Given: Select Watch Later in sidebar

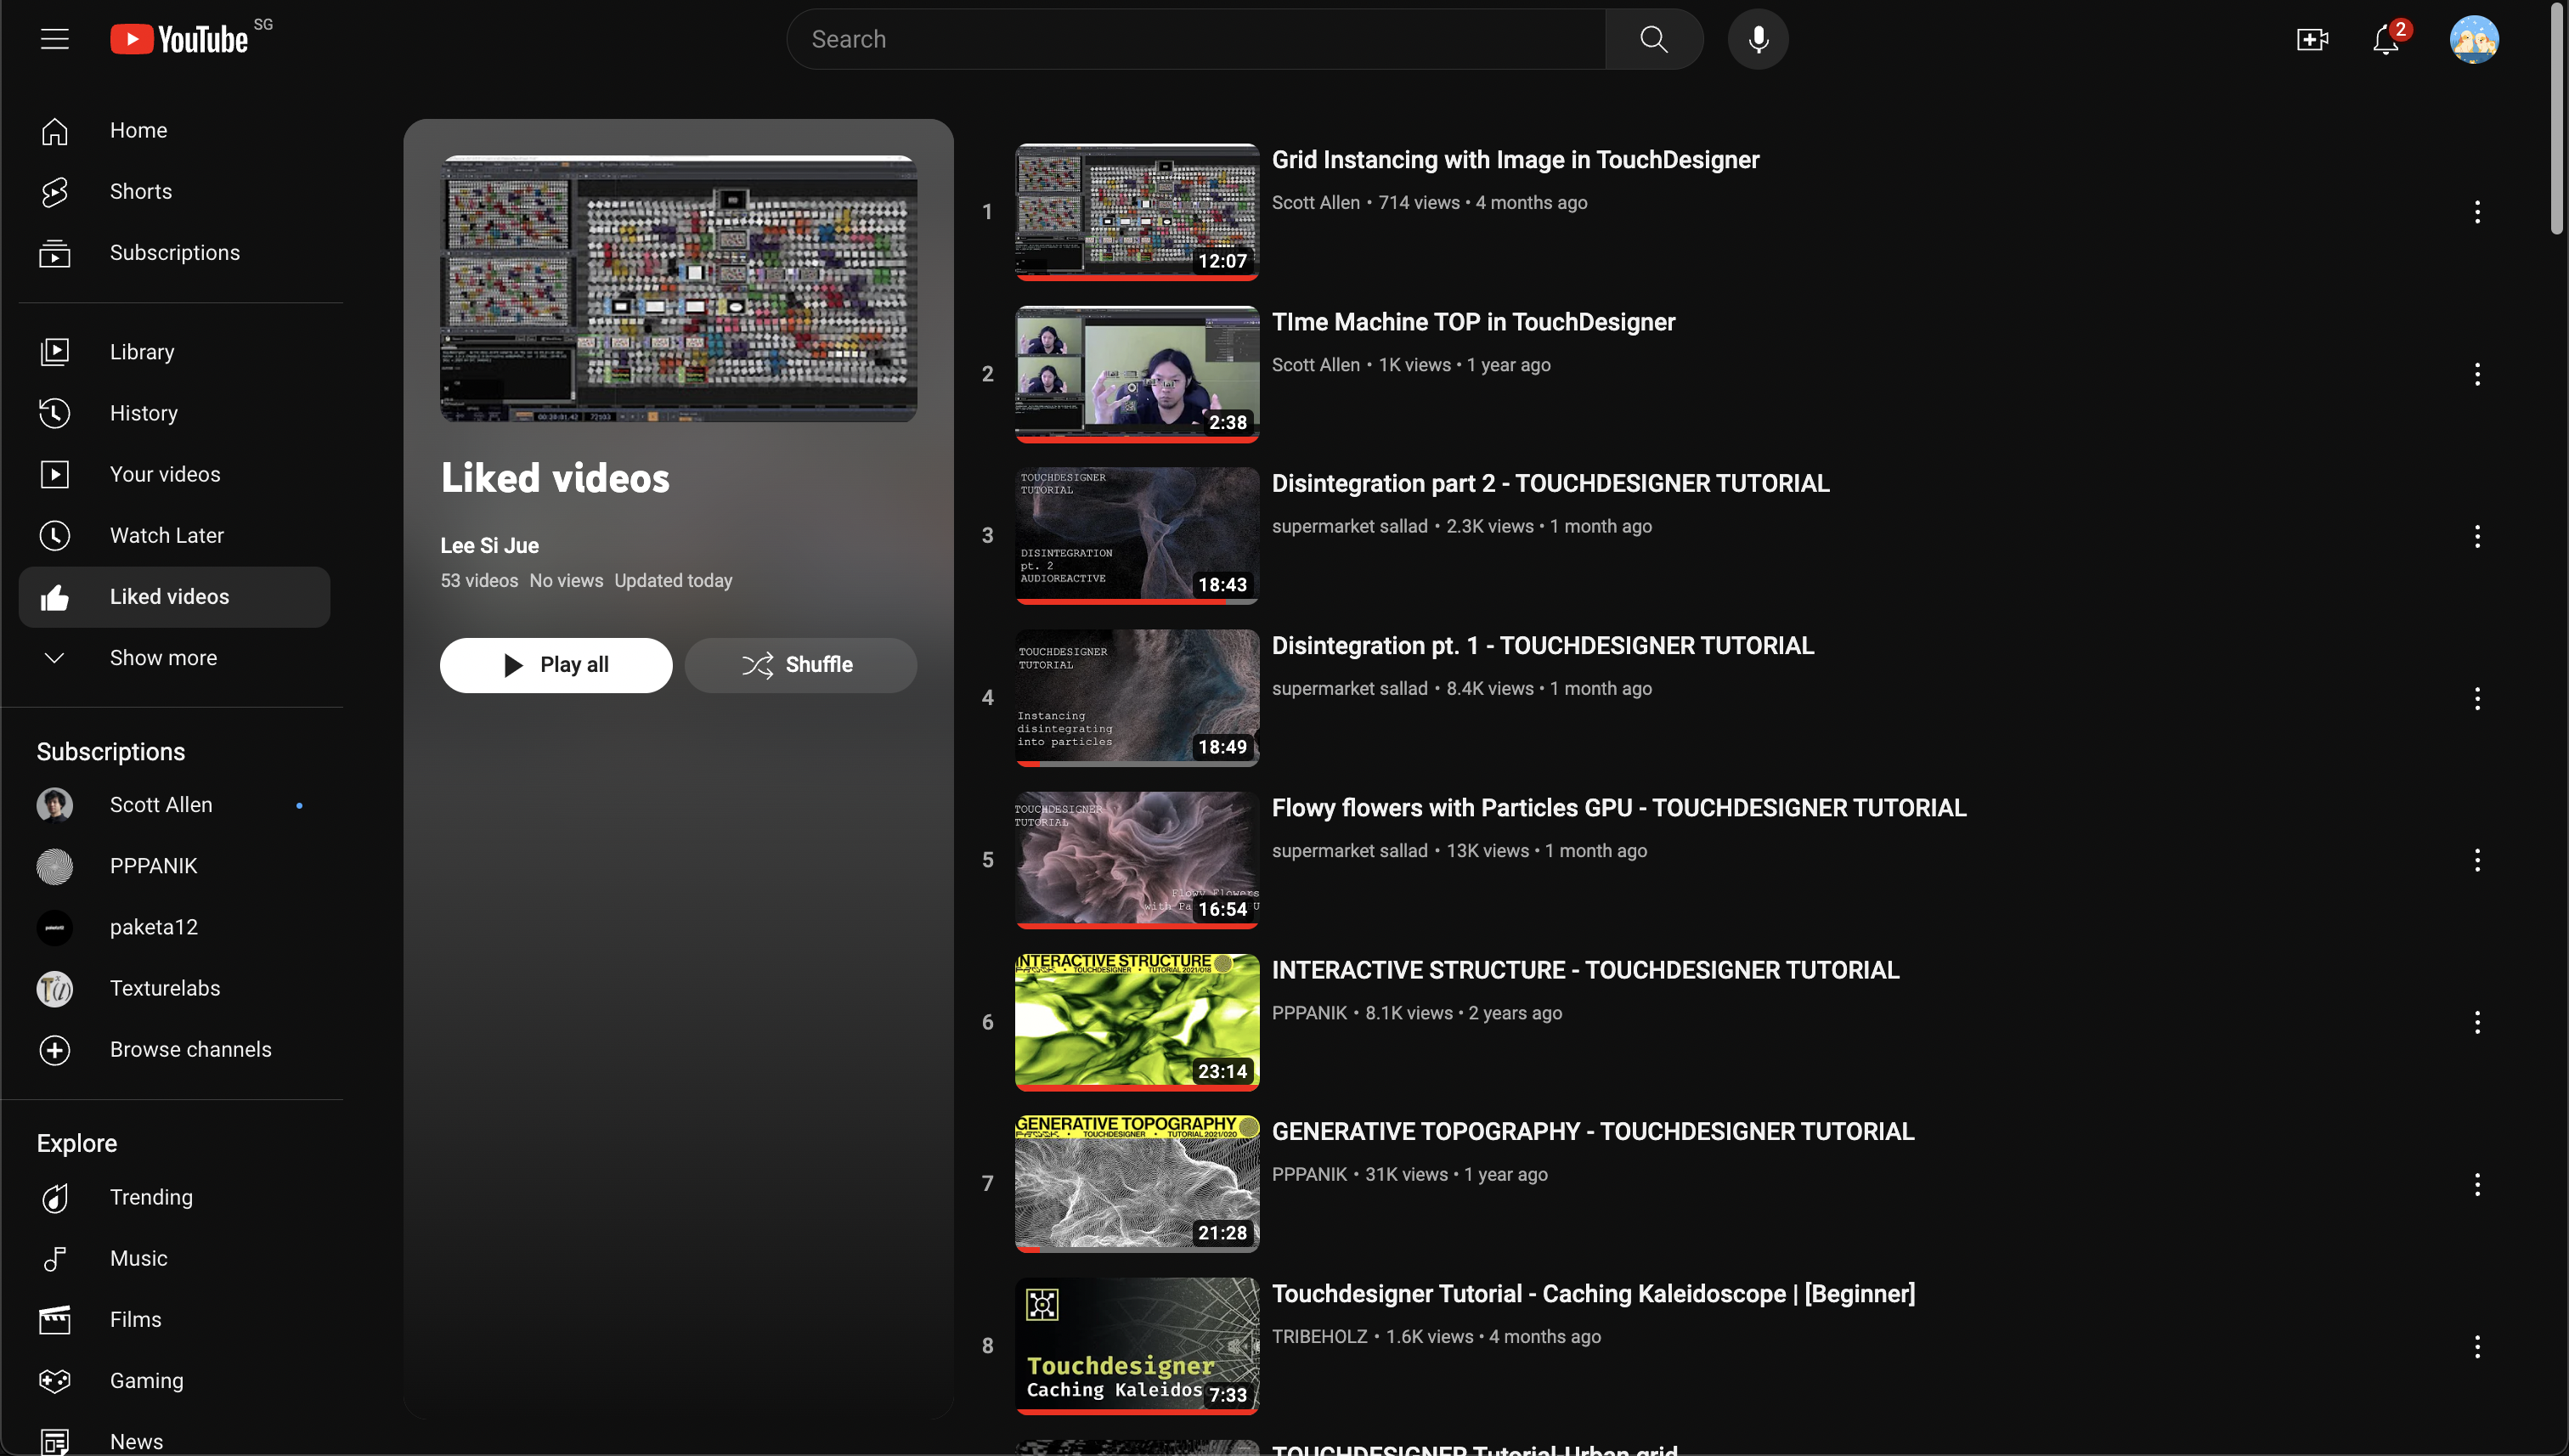Looking at the screenshot, I should [166, 535].
